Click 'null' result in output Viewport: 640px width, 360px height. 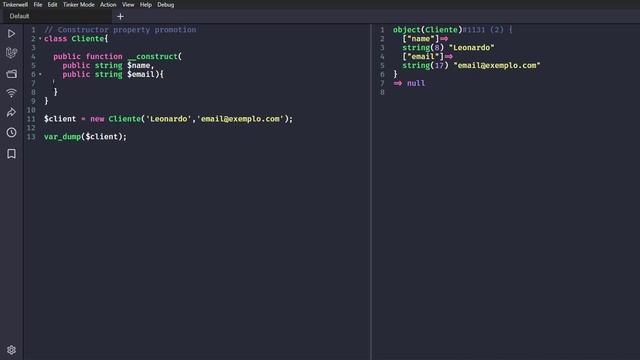point(416,83)
